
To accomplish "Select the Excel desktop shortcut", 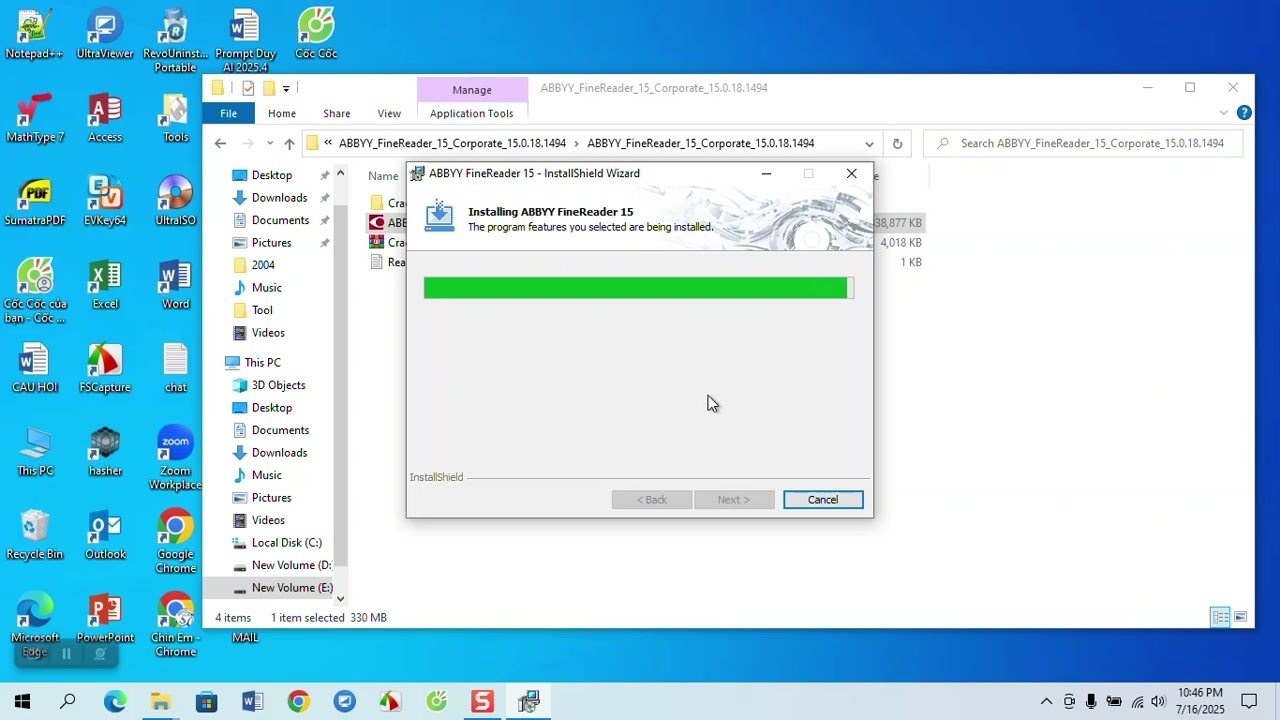I will click(105, 286).
